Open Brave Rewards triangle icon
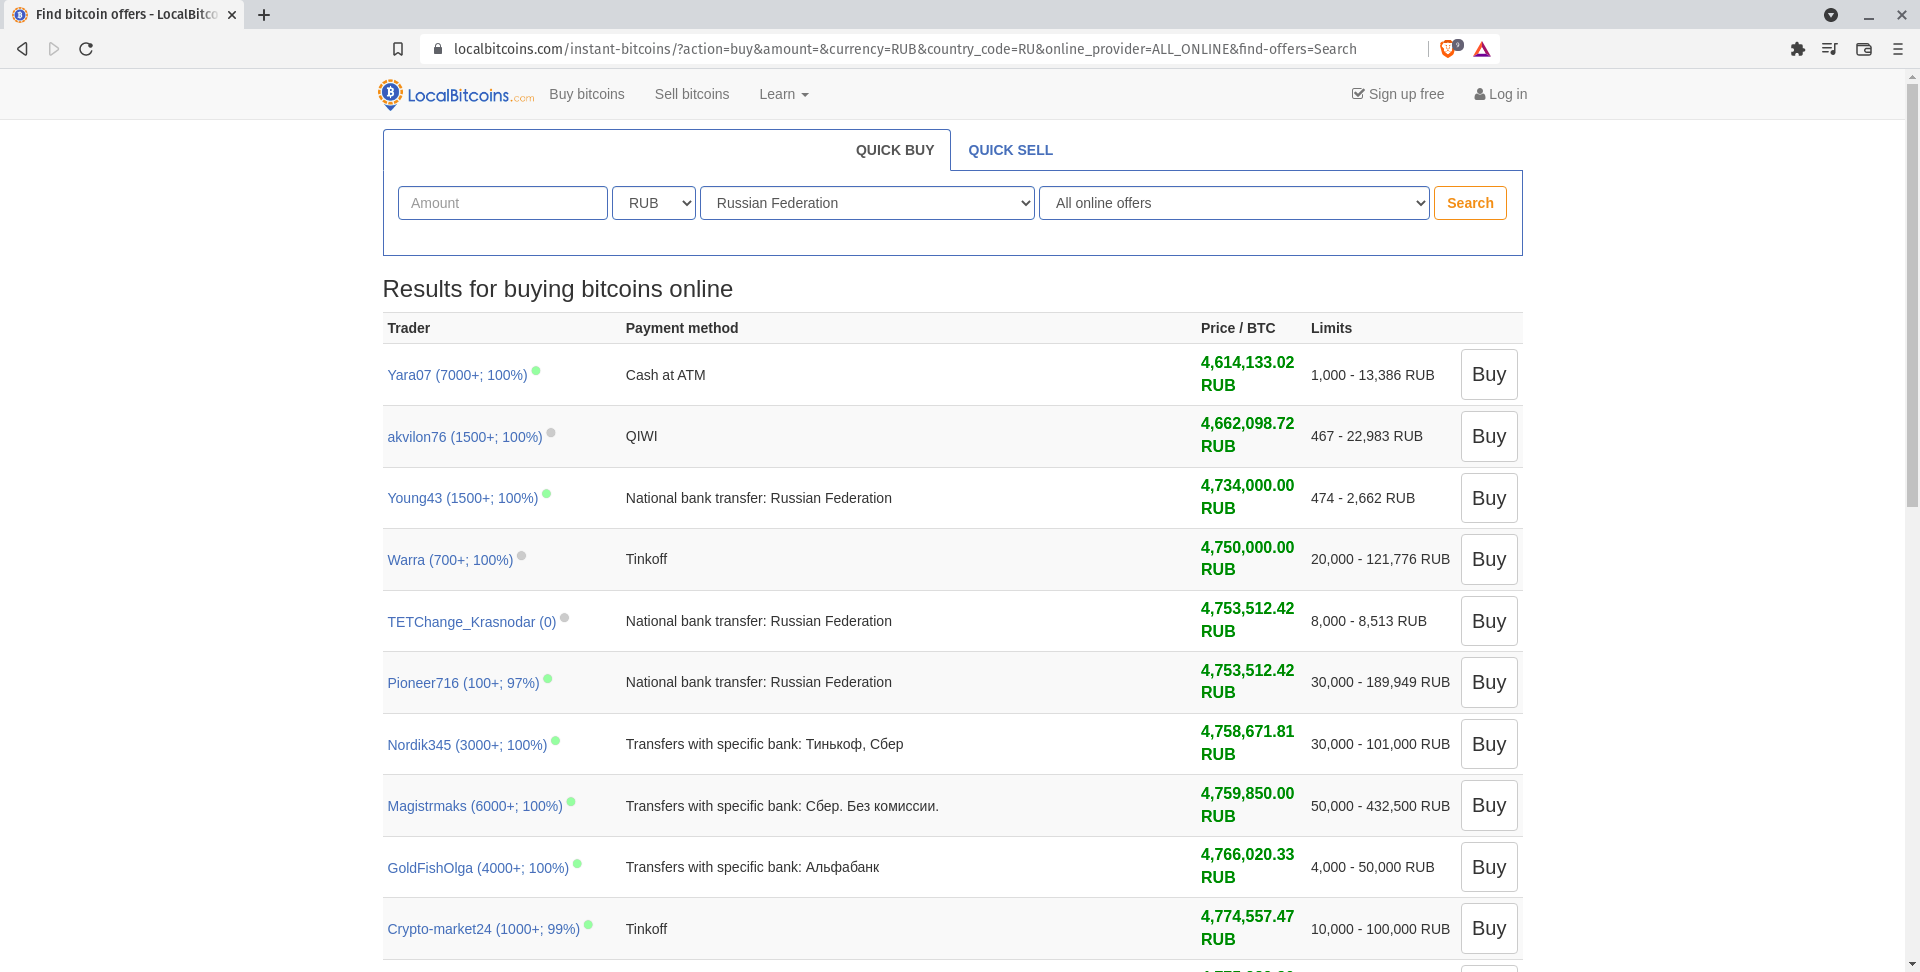 (x=1482, y=49)
